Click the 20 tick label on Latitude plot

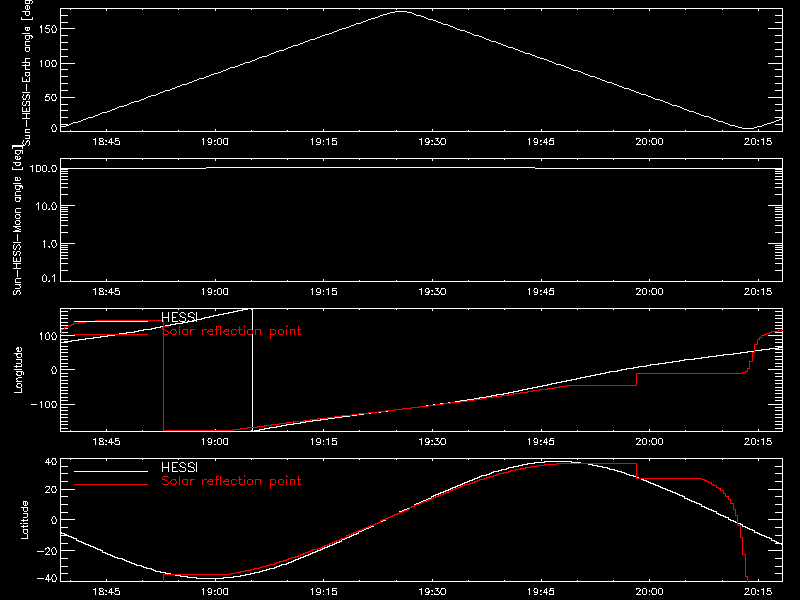pos(51,490)
